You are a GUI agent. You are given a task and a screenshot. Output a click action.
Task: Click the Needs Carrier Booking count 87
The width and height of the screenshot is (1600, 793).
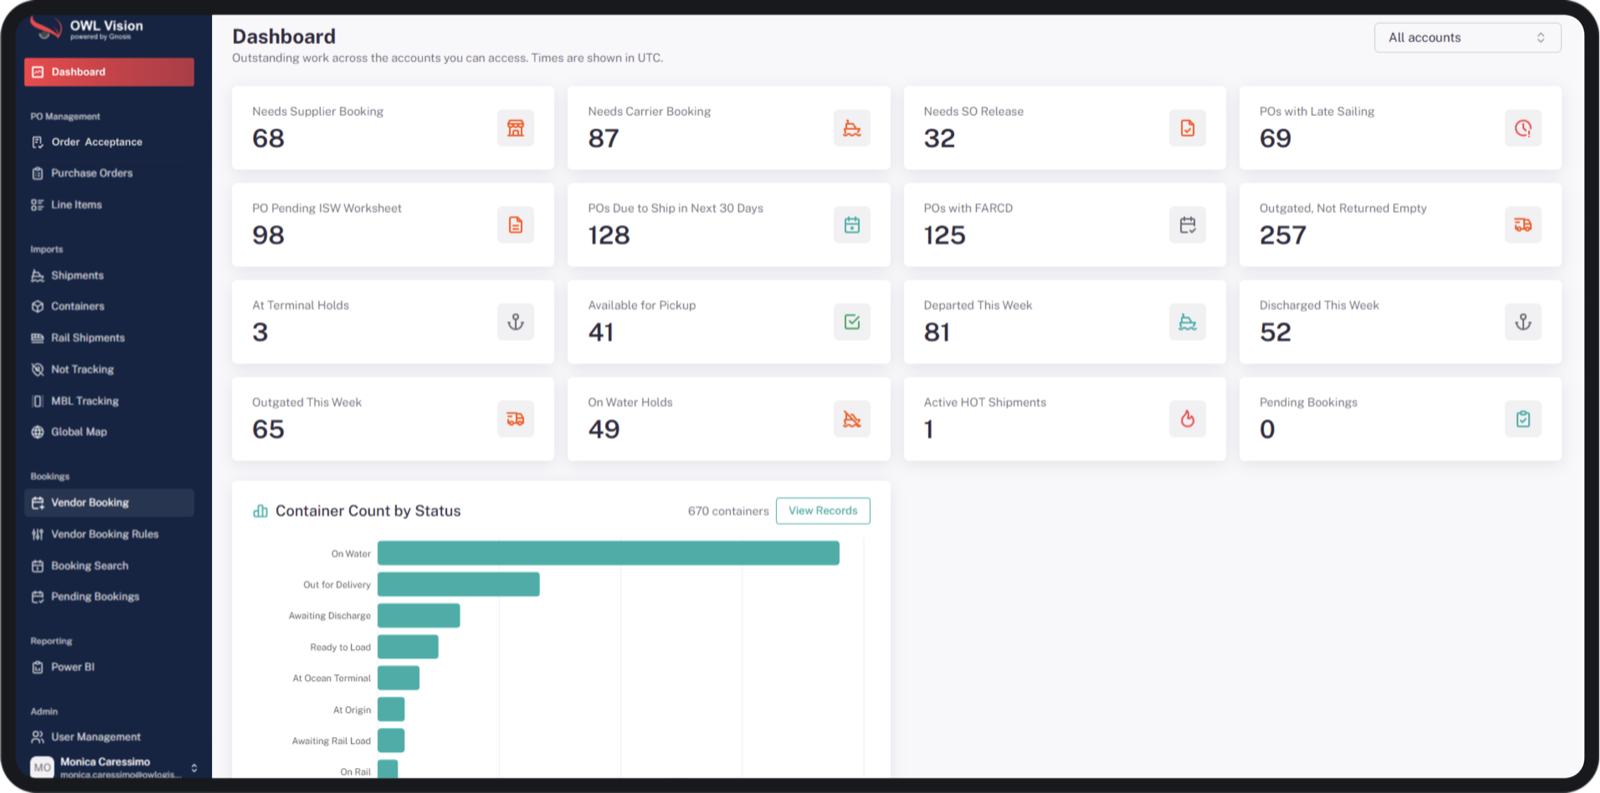[603, 138]
